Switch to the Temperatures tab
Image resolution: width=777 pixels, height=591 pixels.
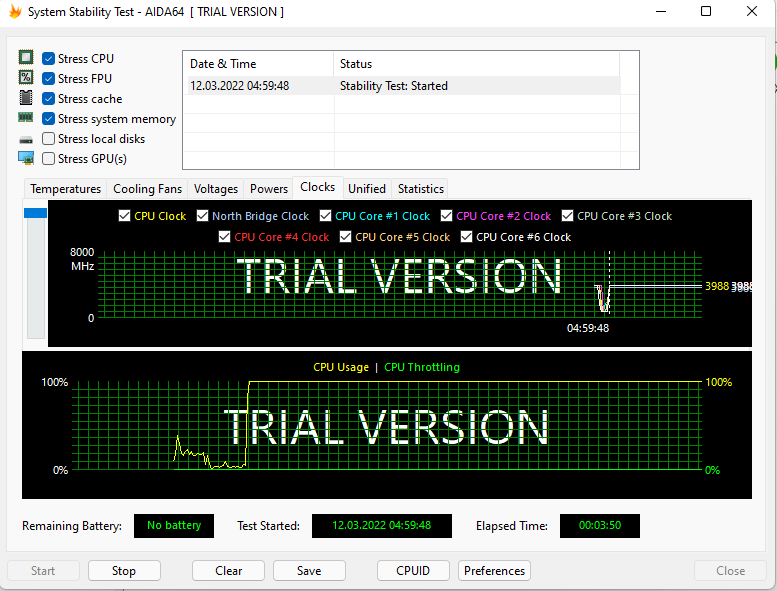65,189
